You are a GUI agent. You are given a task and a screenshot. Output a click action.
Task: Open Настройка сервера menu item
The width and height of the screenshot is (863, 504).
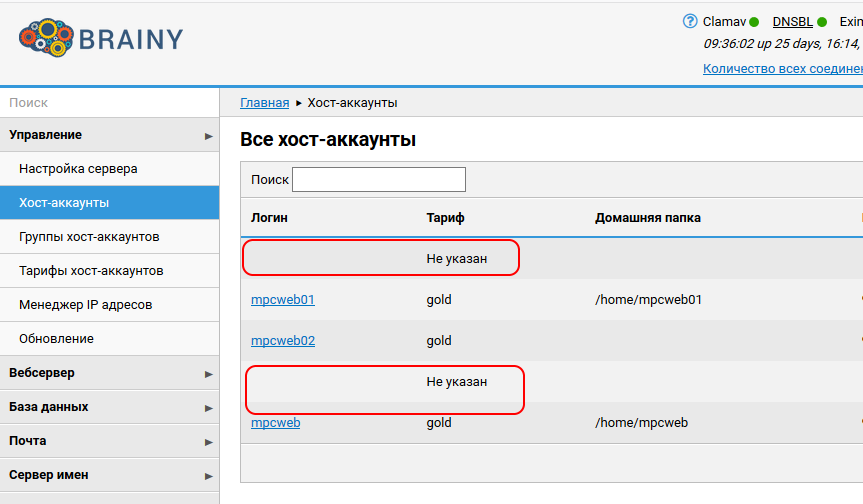pos(78,169)
